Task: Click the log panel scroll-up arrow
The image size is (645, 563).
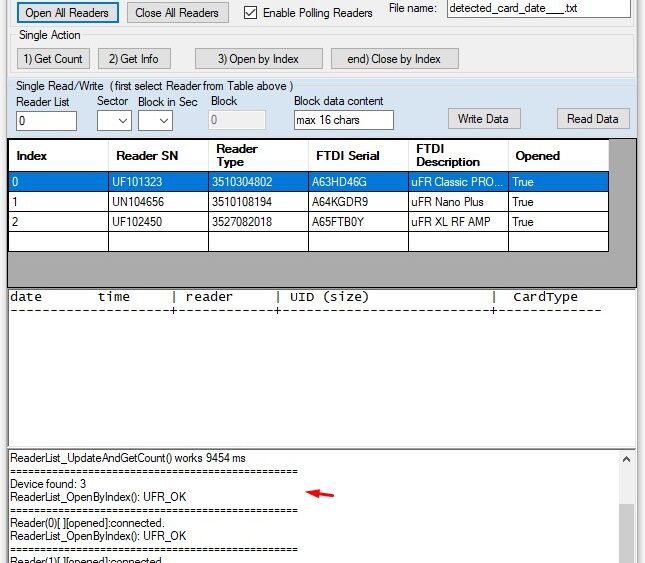Action: pos(626,459)
